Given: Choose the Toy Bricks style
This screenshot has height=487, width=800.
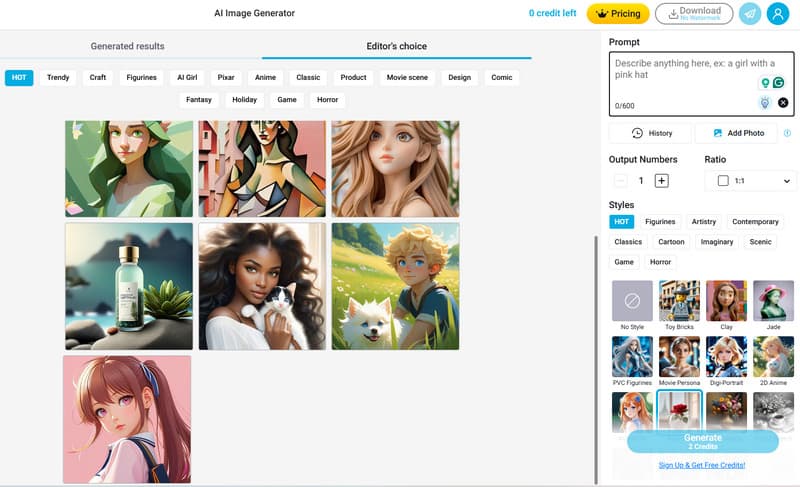Looking at the screenshot, I should coord(679,300).
